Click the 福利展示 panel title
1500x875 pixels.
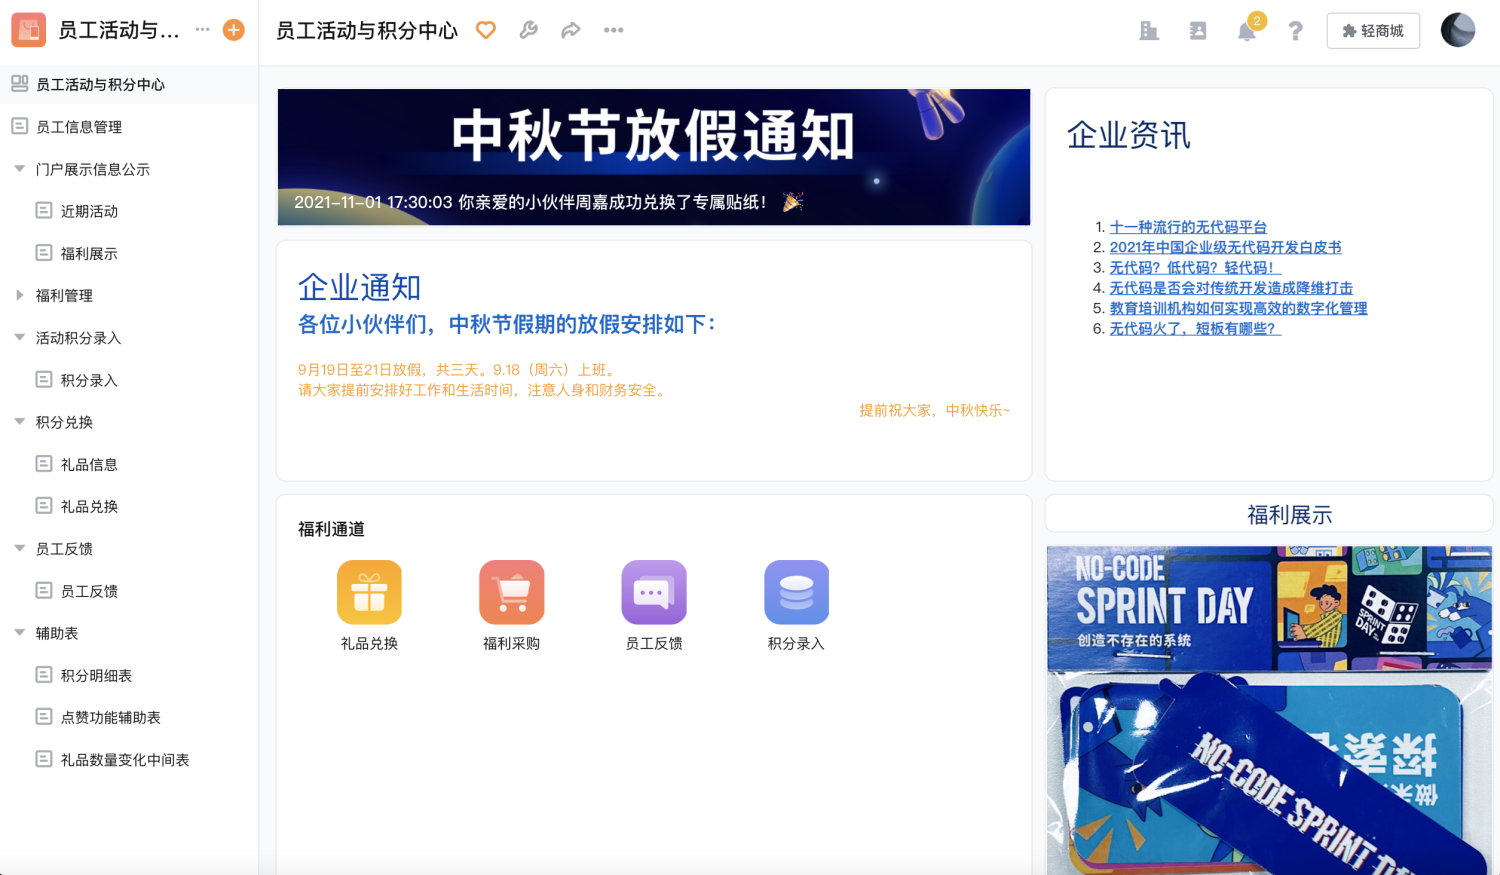[1289, 515]
